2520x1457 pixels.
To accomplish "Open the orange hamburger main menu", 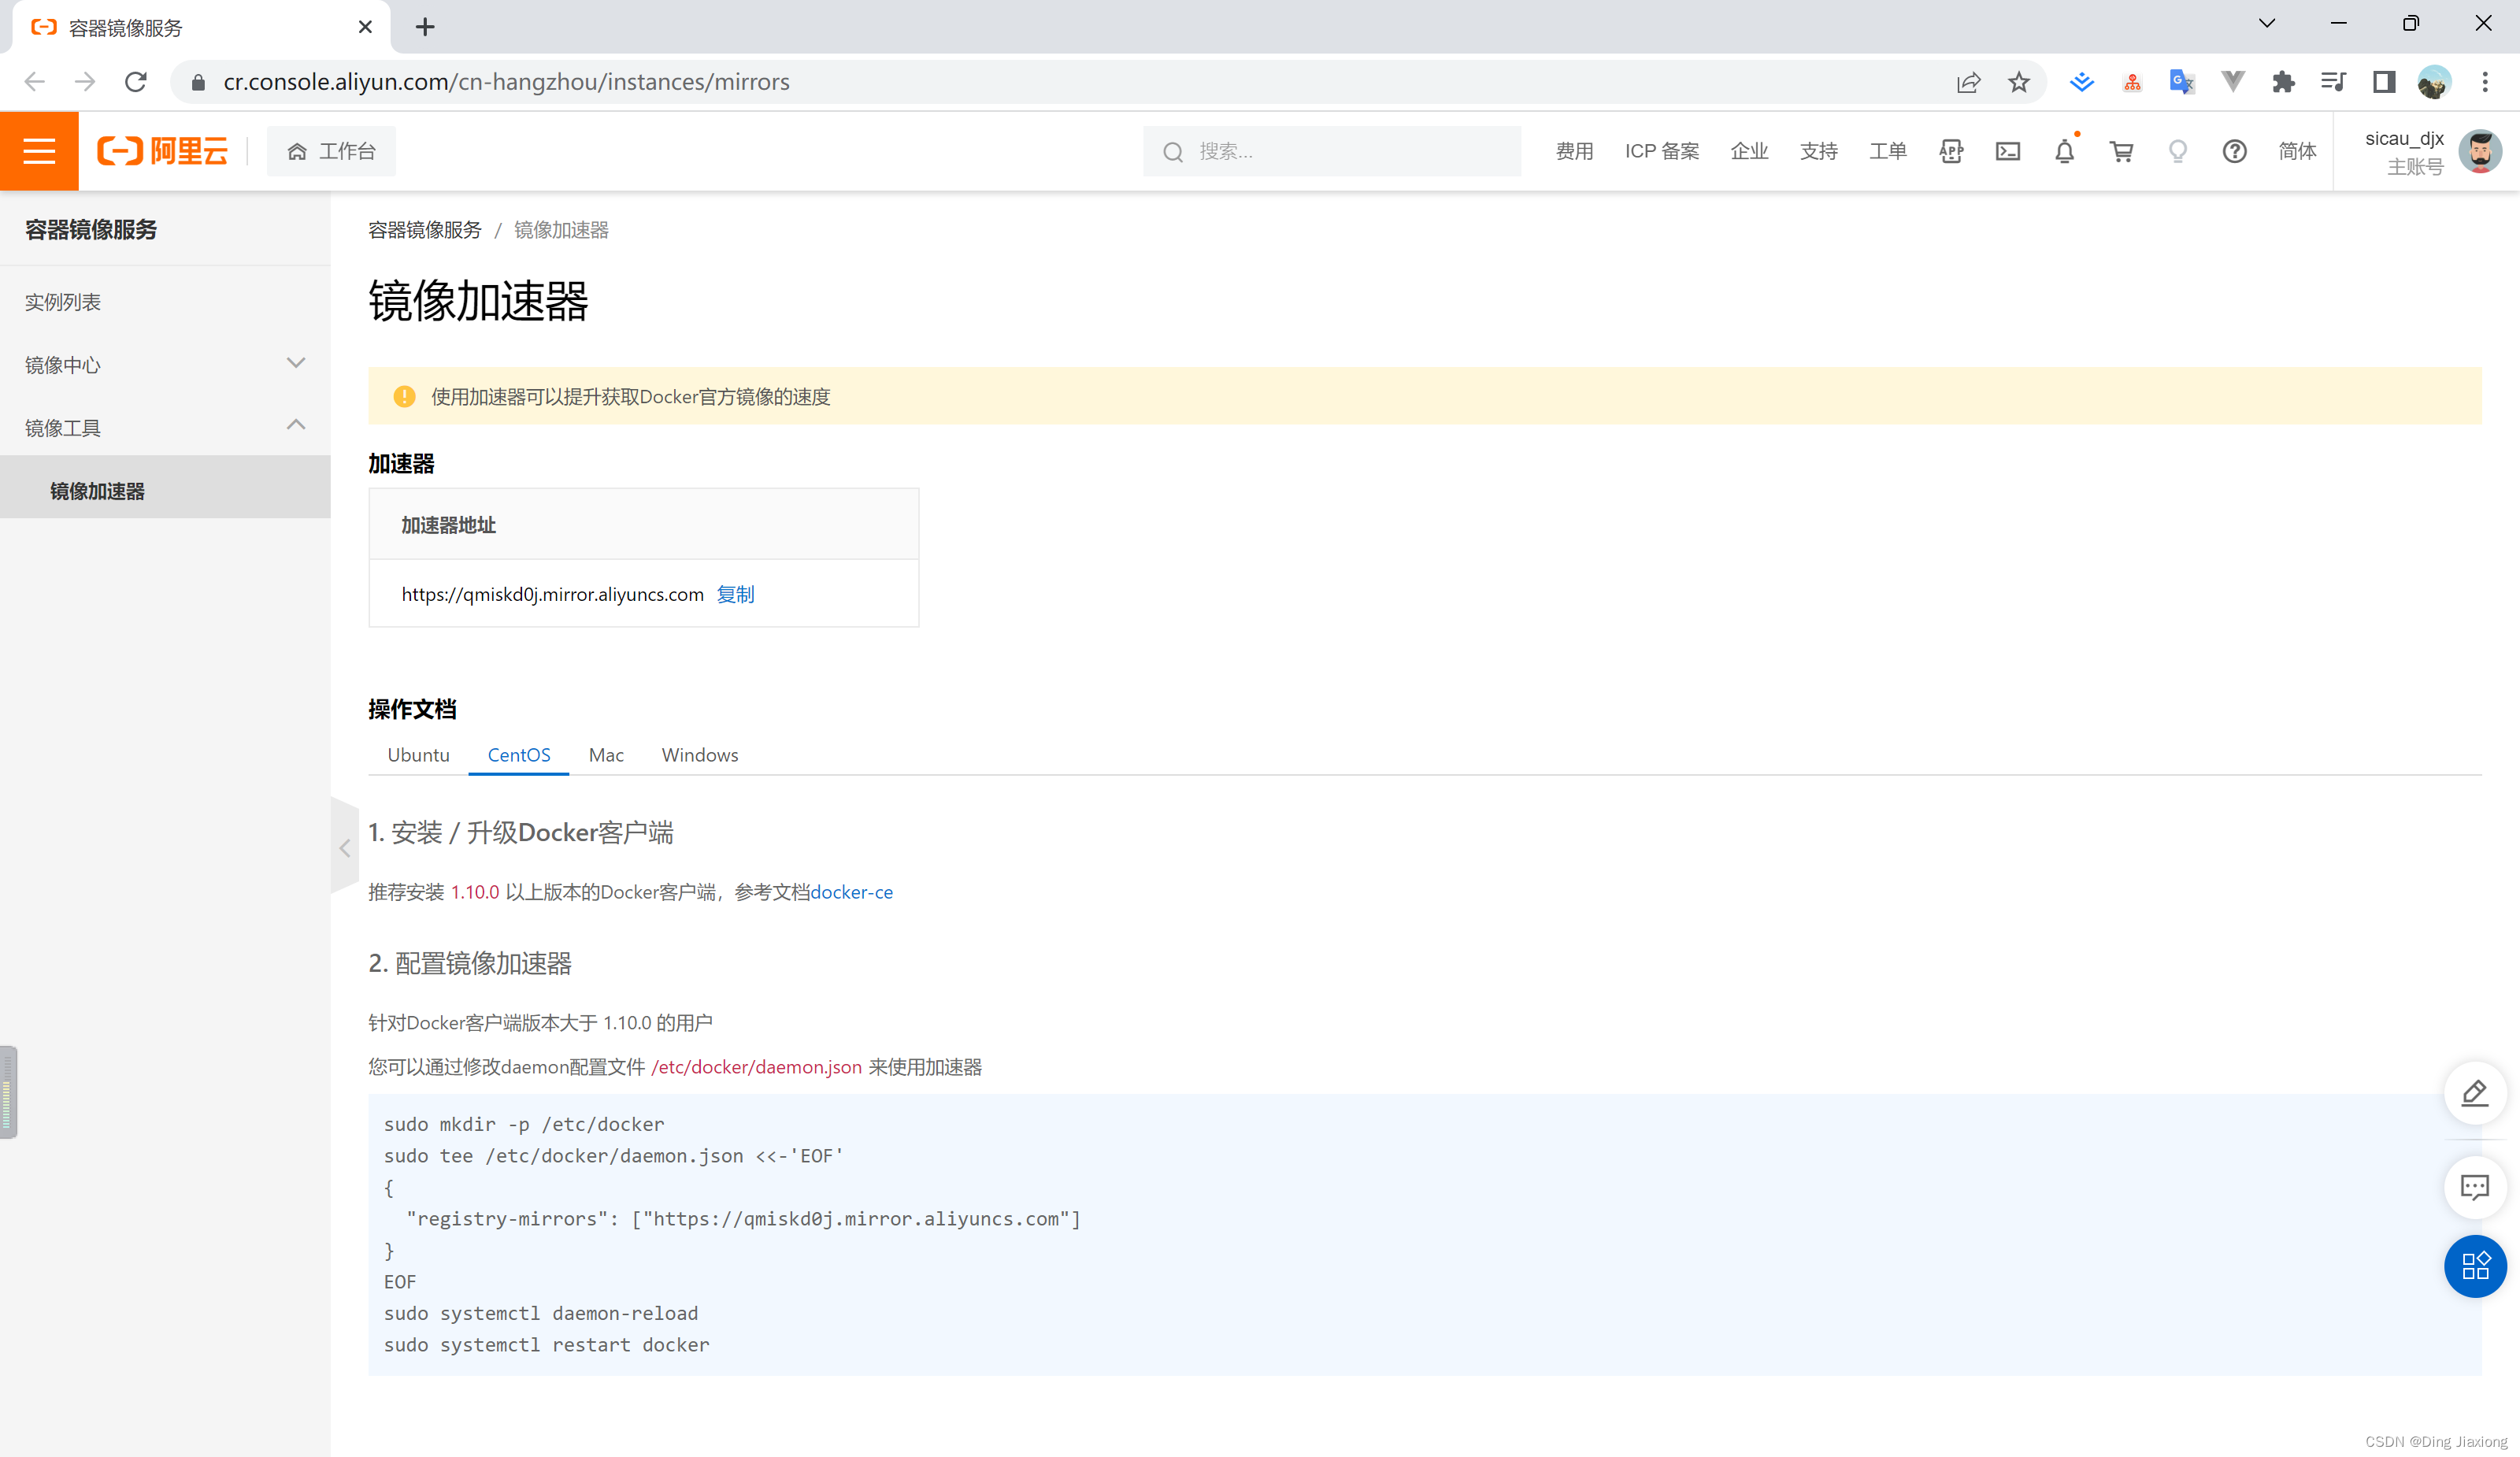I will 39,151.
